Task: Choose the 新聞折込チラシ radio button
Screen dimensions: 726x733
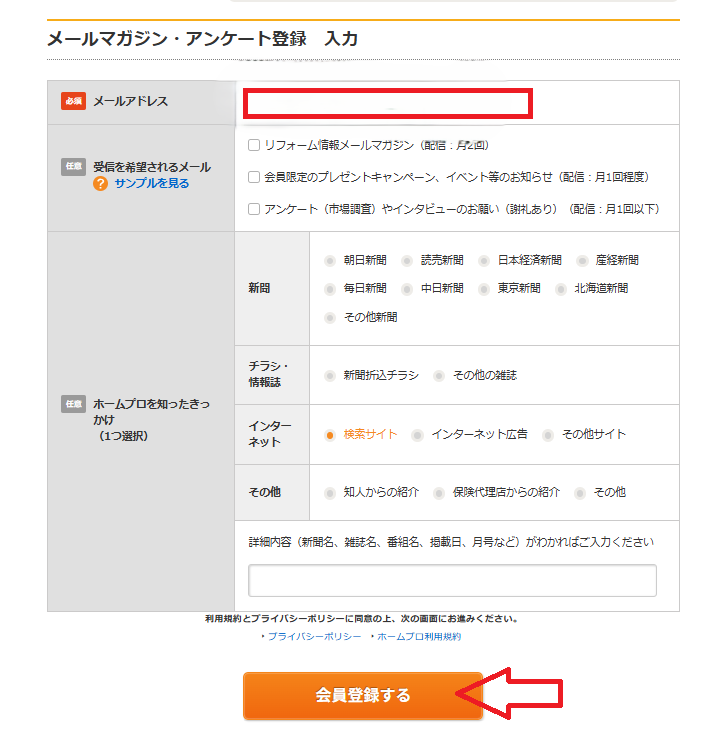Action: [330, 376]
